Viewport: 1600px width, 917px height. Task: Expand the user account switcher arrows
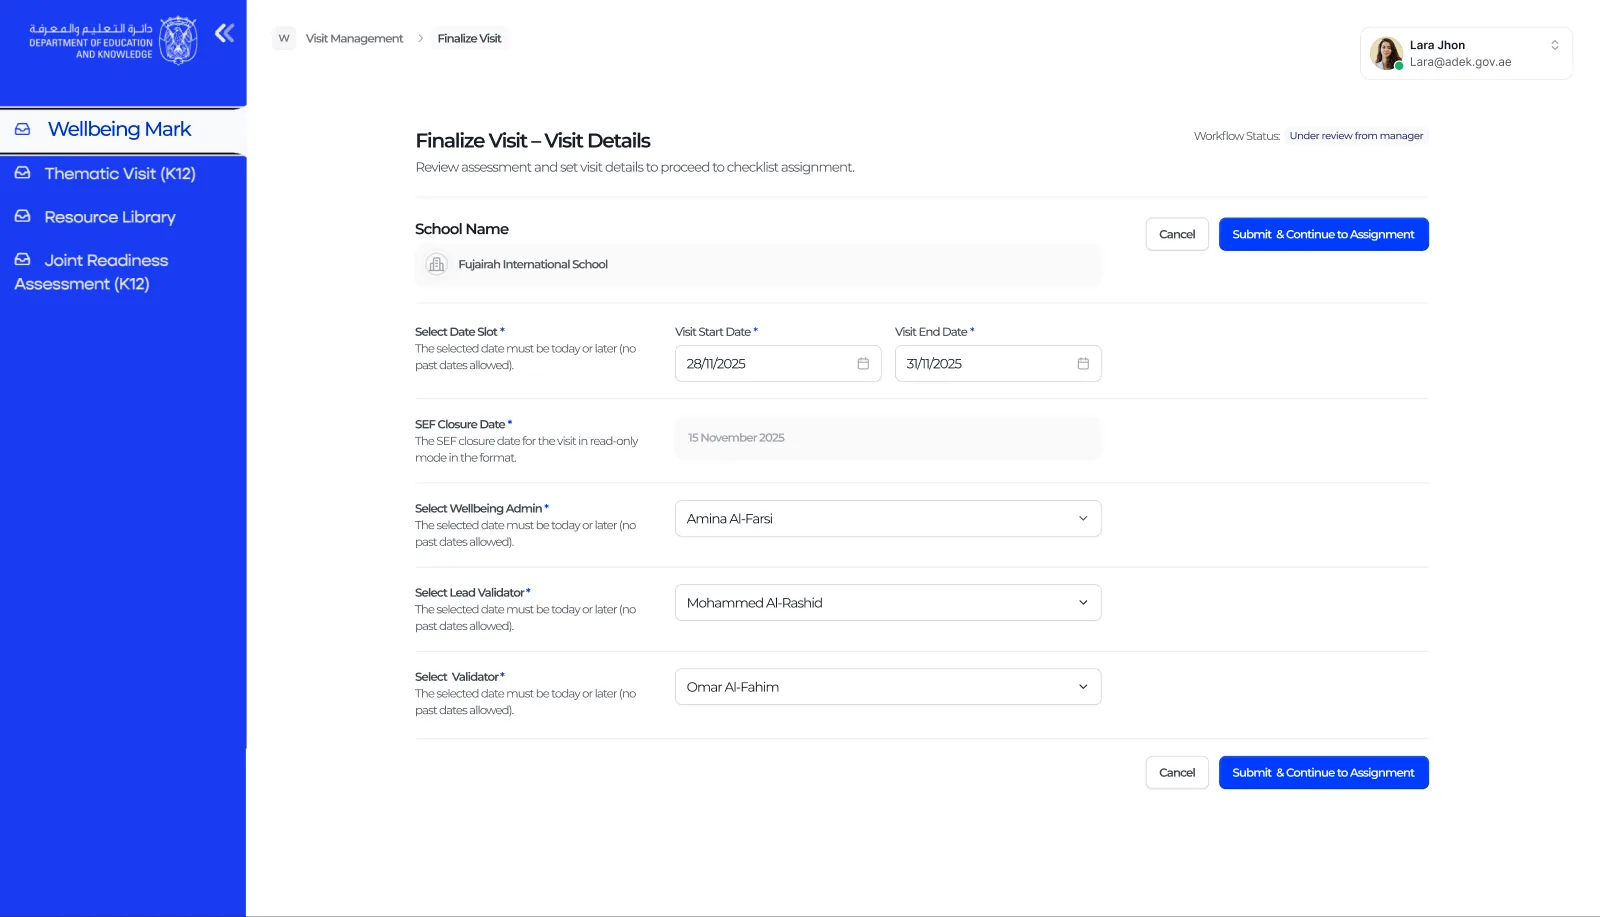(1555, 45)
